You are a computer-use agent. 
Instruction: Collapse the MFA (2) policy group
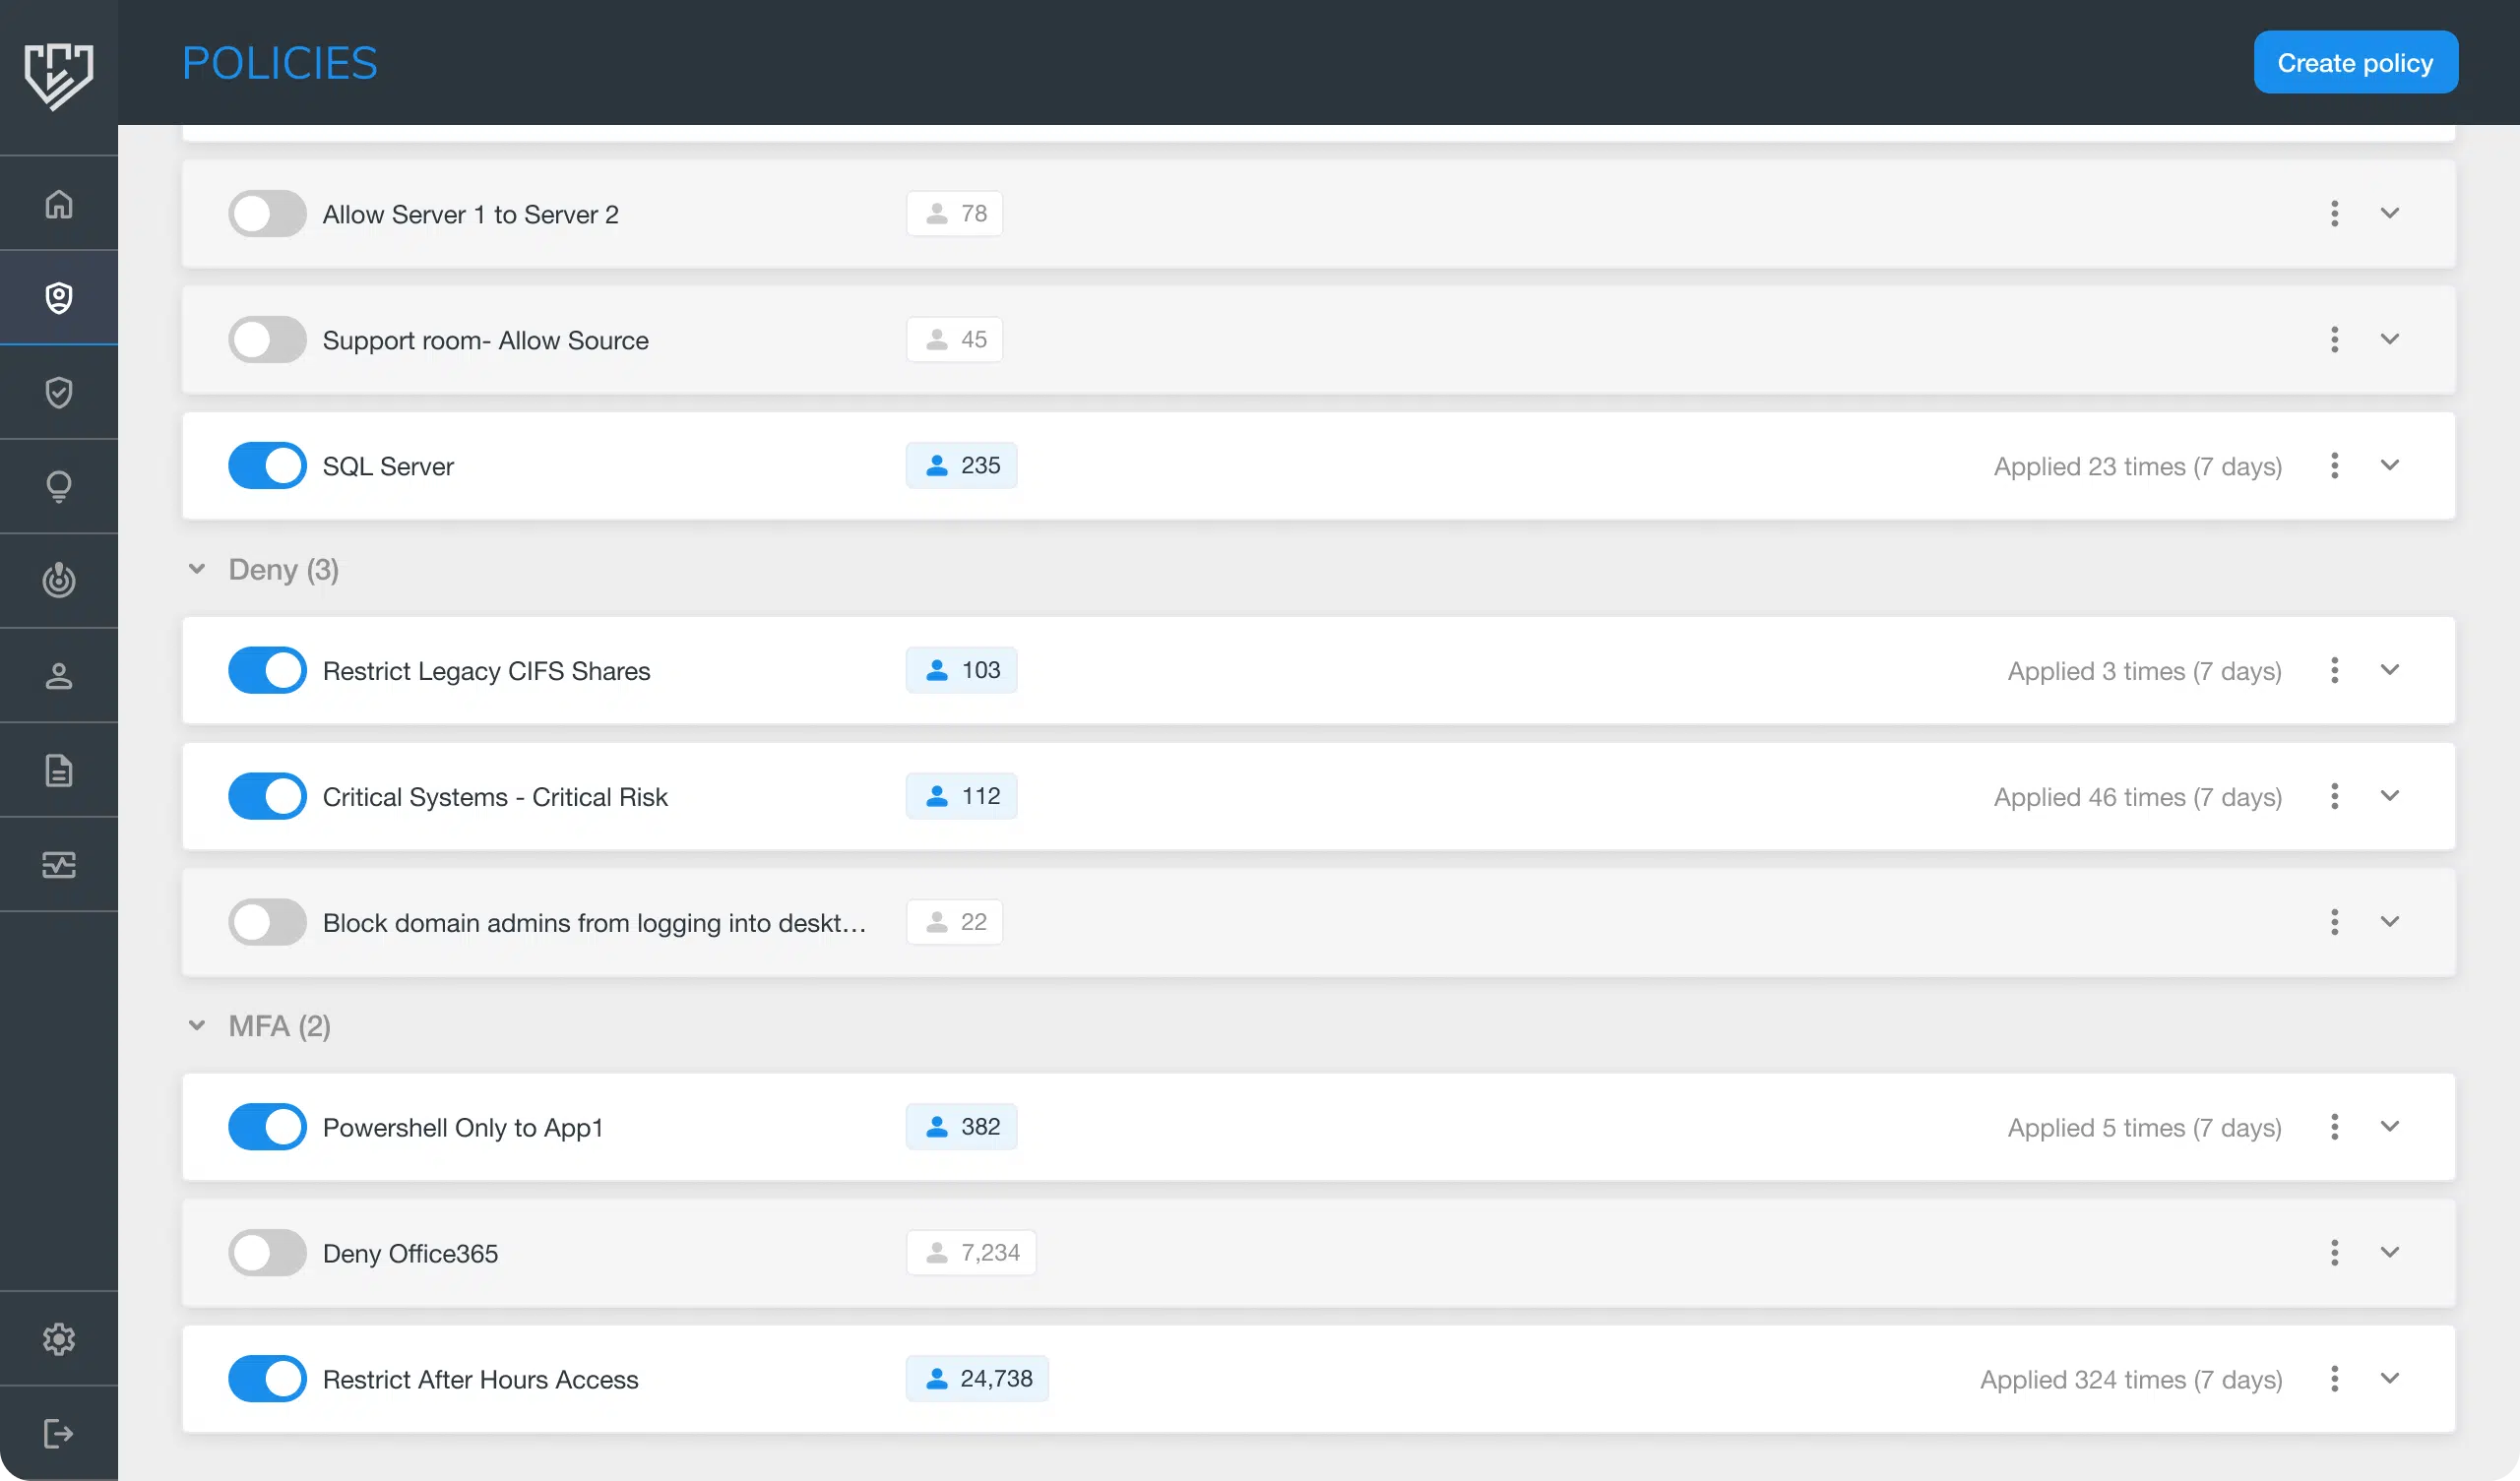coord(197,1026)
